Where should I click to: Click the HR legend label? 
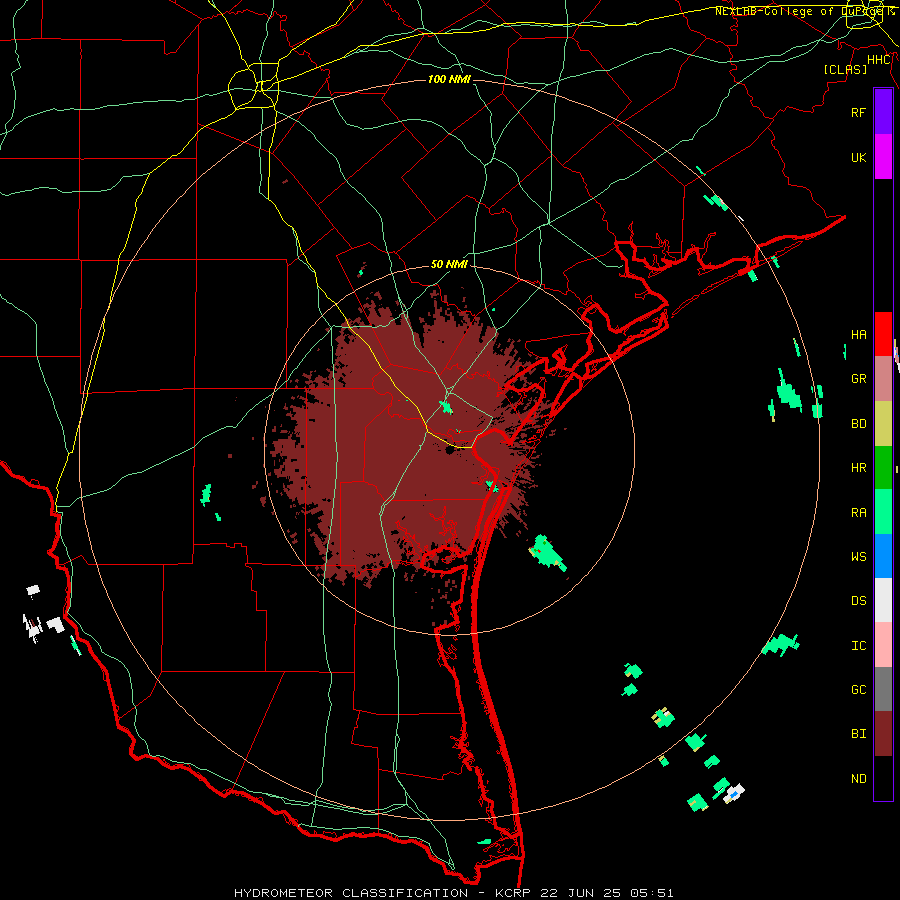coord(858,468)
